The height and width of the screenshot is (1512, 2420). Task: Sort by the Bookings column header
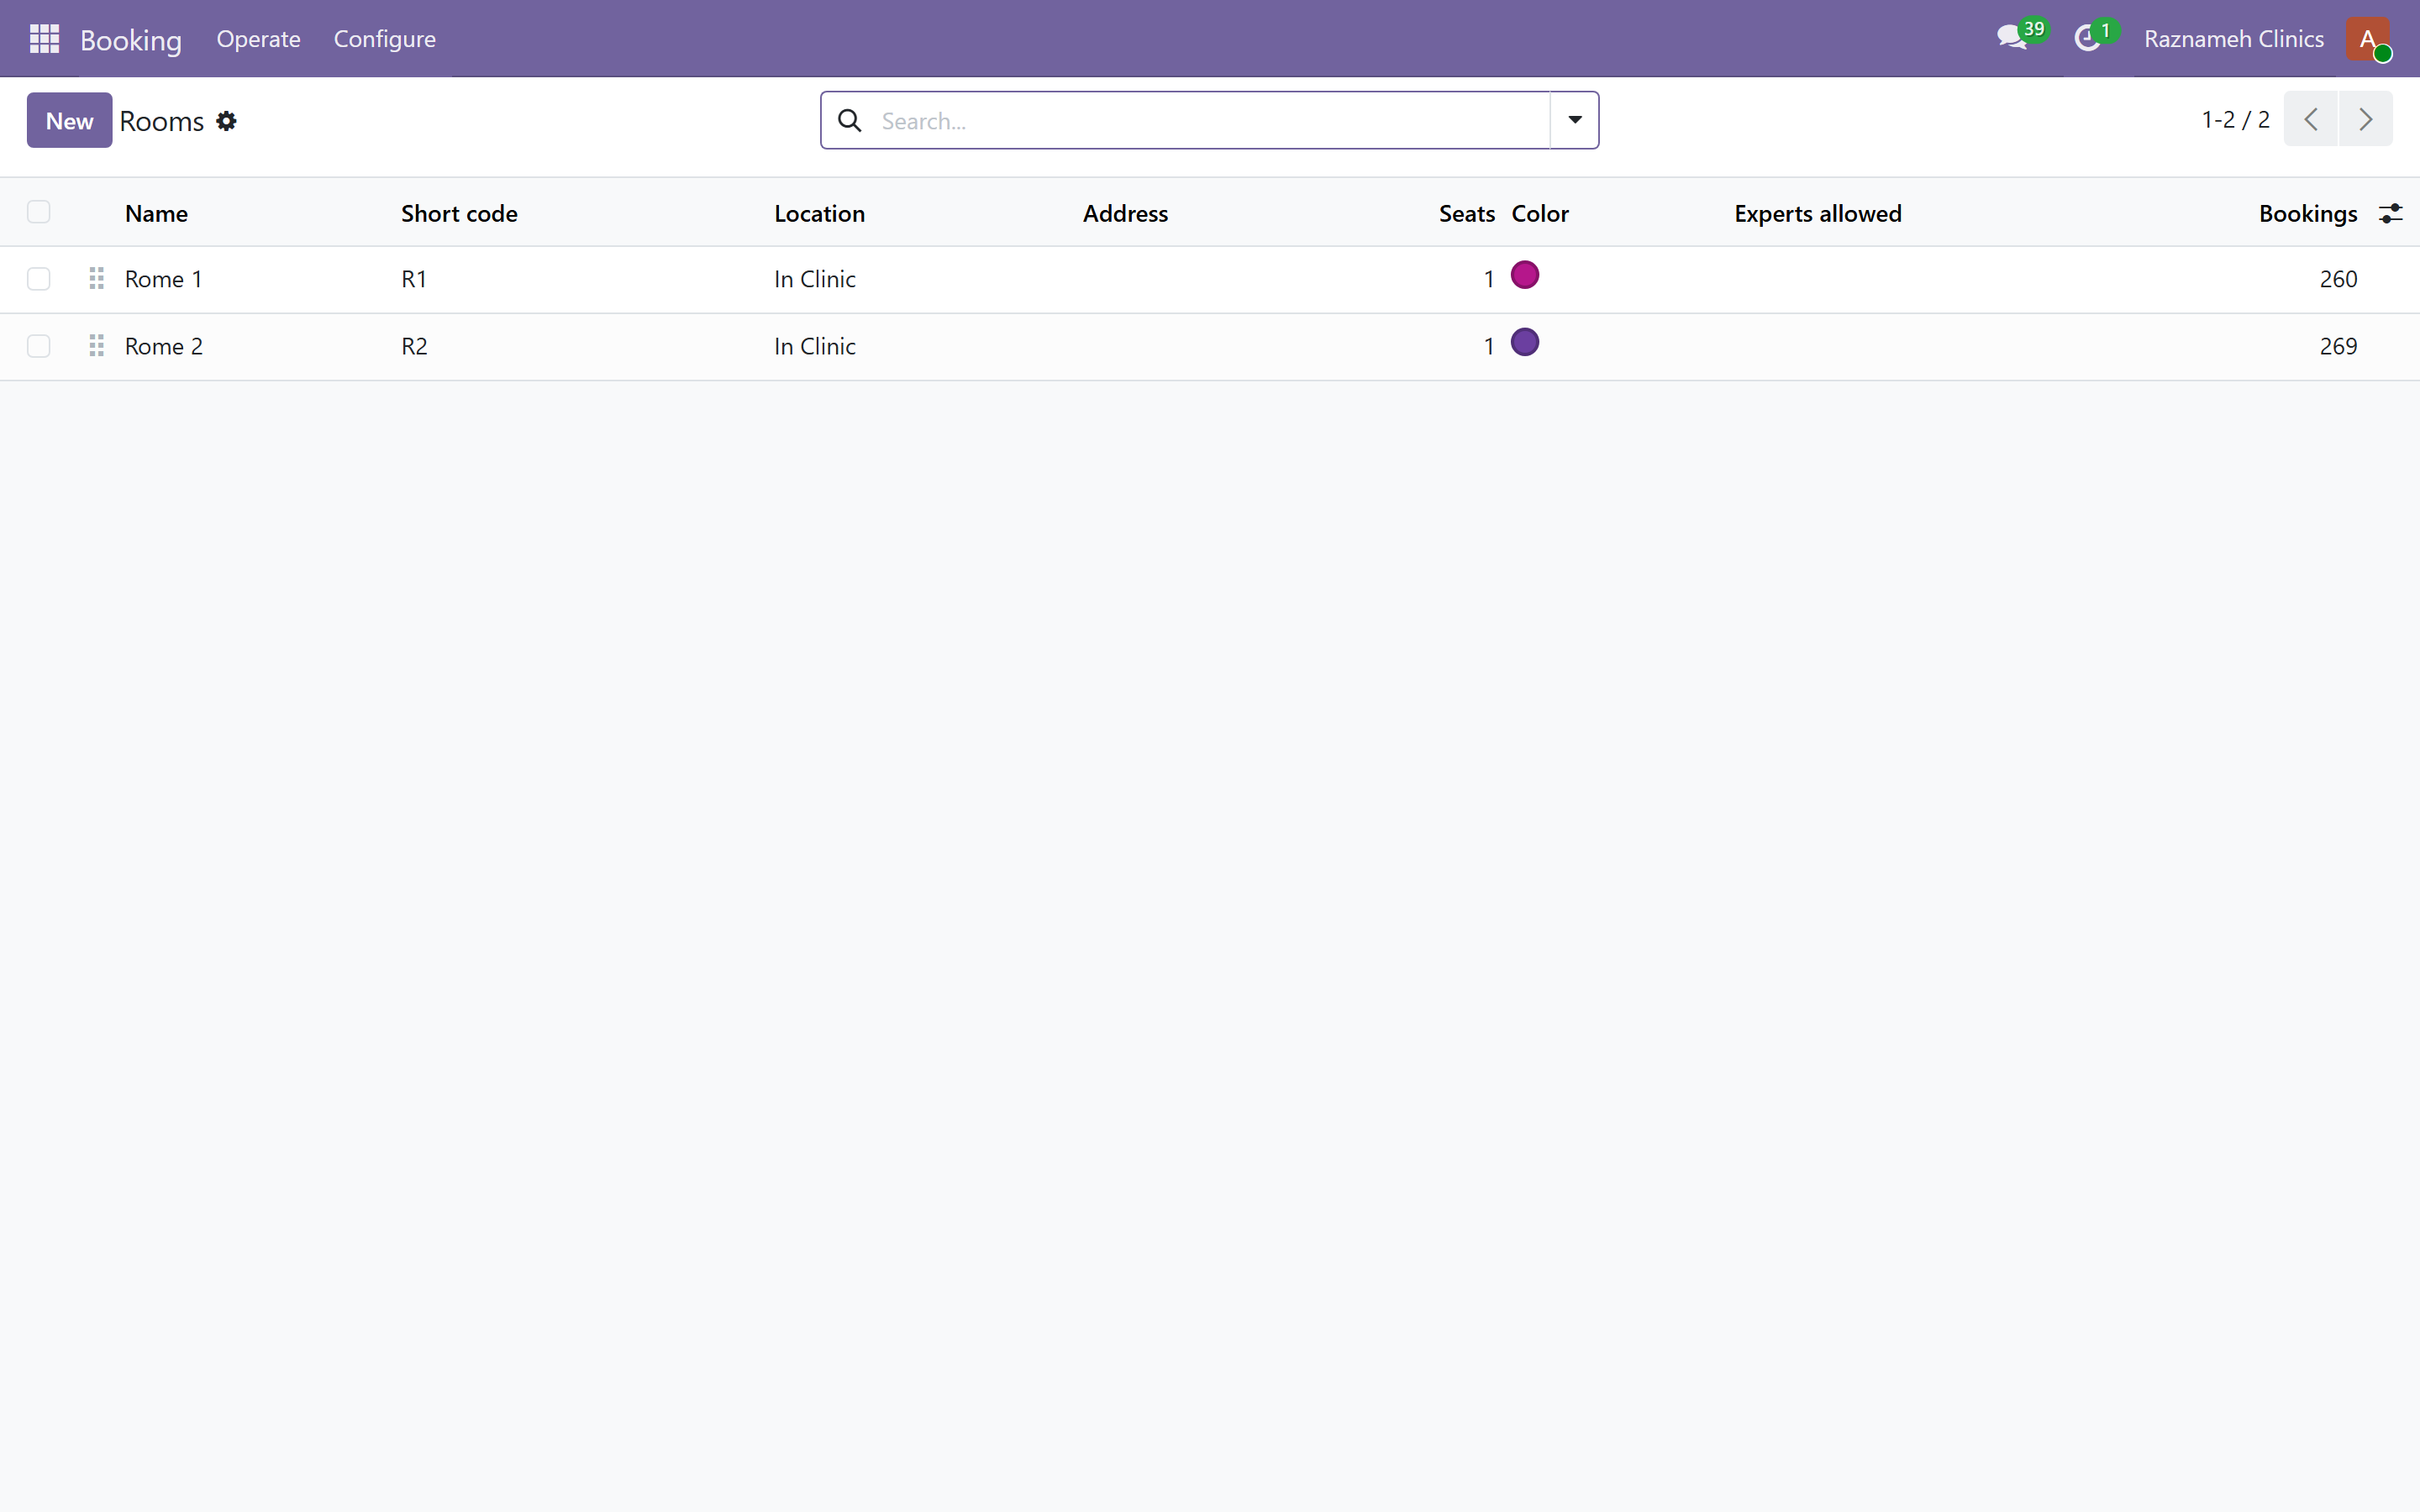(x=2308, y=214)
